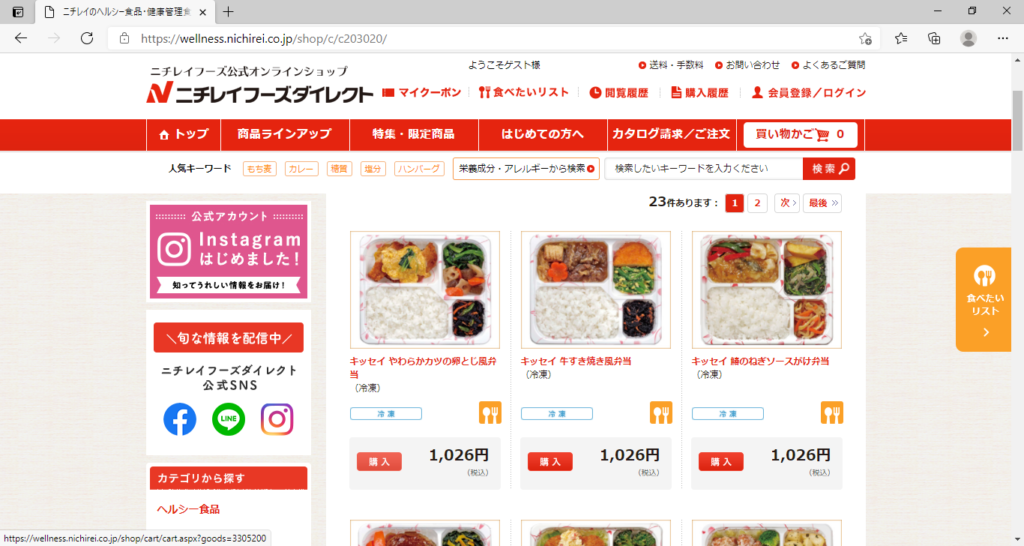Add this page to favorites star
Image resolution: width=1024 pixels, height=546 pixels.
pos(865,39)
